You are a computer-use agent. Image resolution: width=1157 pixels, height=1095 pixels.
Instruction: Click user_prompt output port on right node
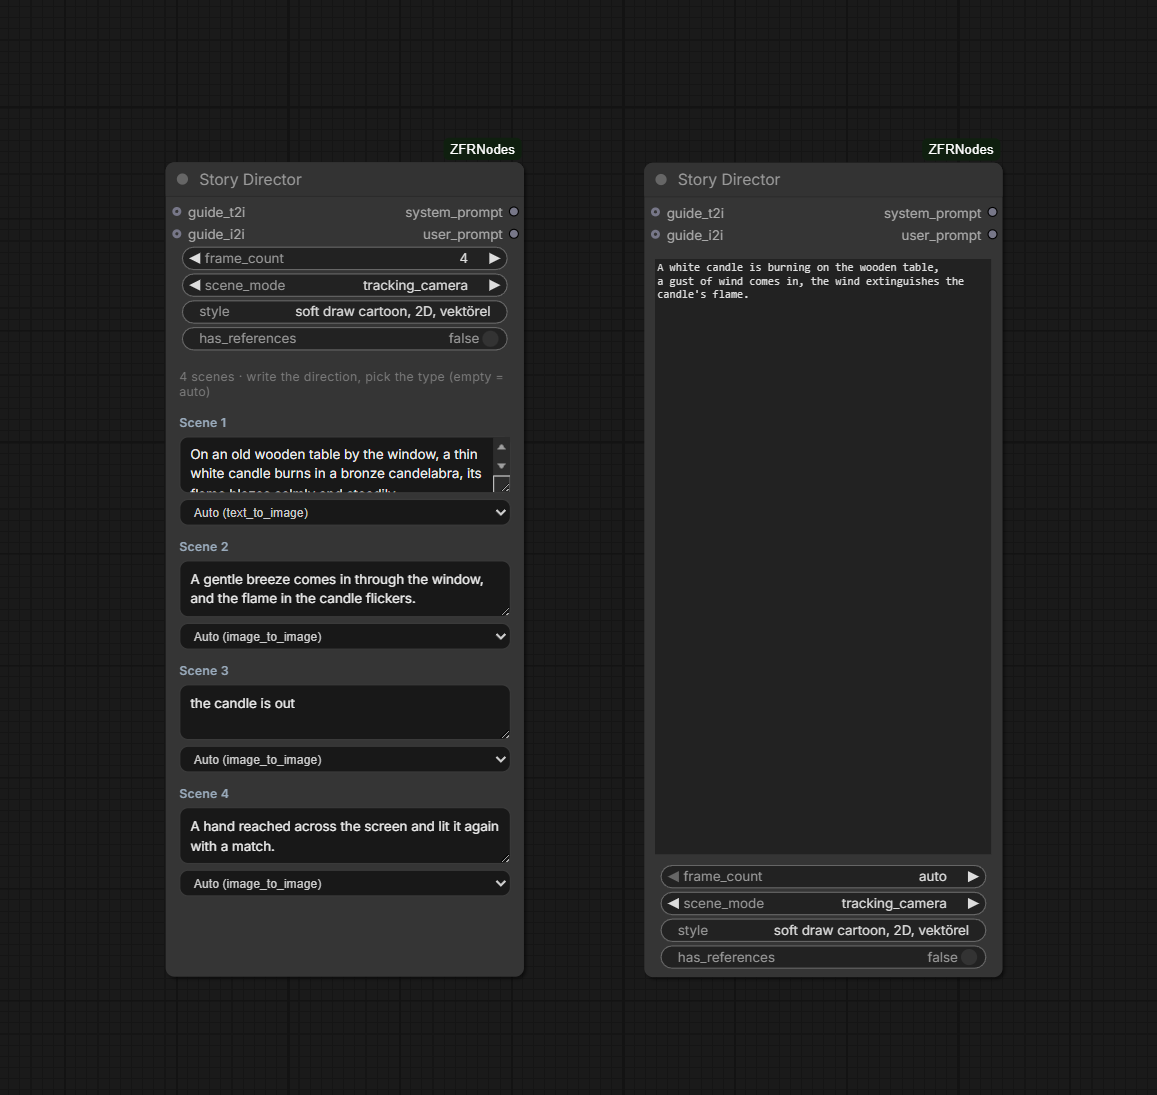coord(992,235)
